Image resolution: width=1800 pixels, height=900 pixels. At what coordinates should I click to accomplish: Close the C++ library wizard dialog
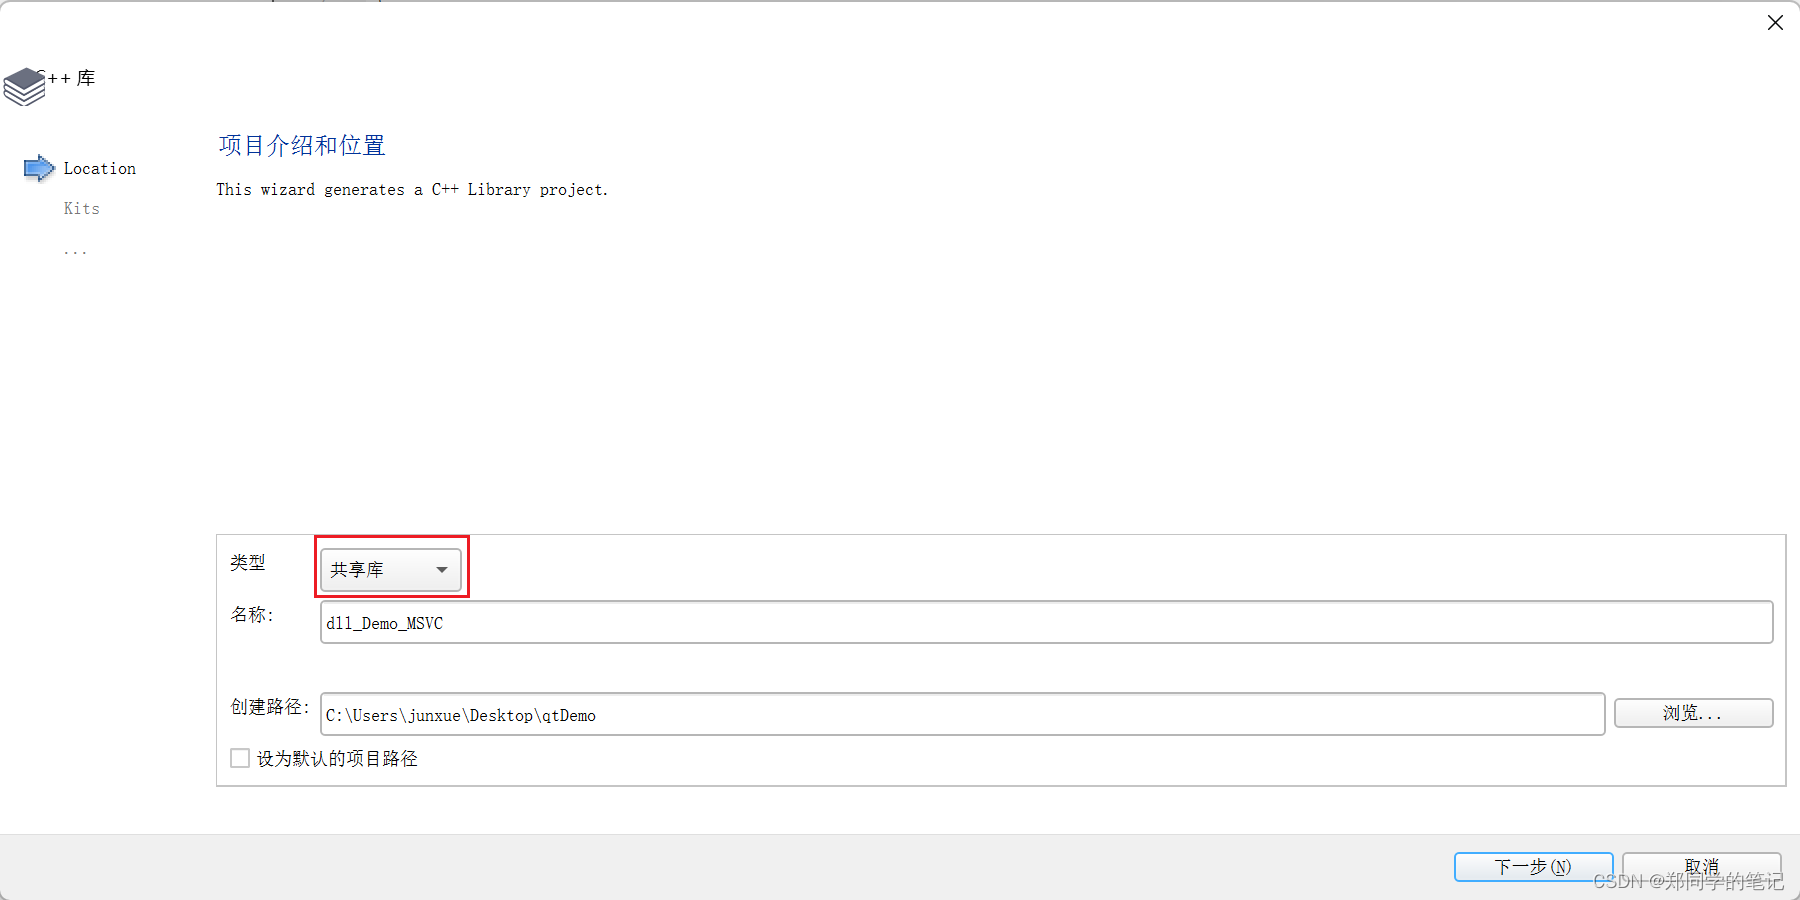(x=1776, y=22)
